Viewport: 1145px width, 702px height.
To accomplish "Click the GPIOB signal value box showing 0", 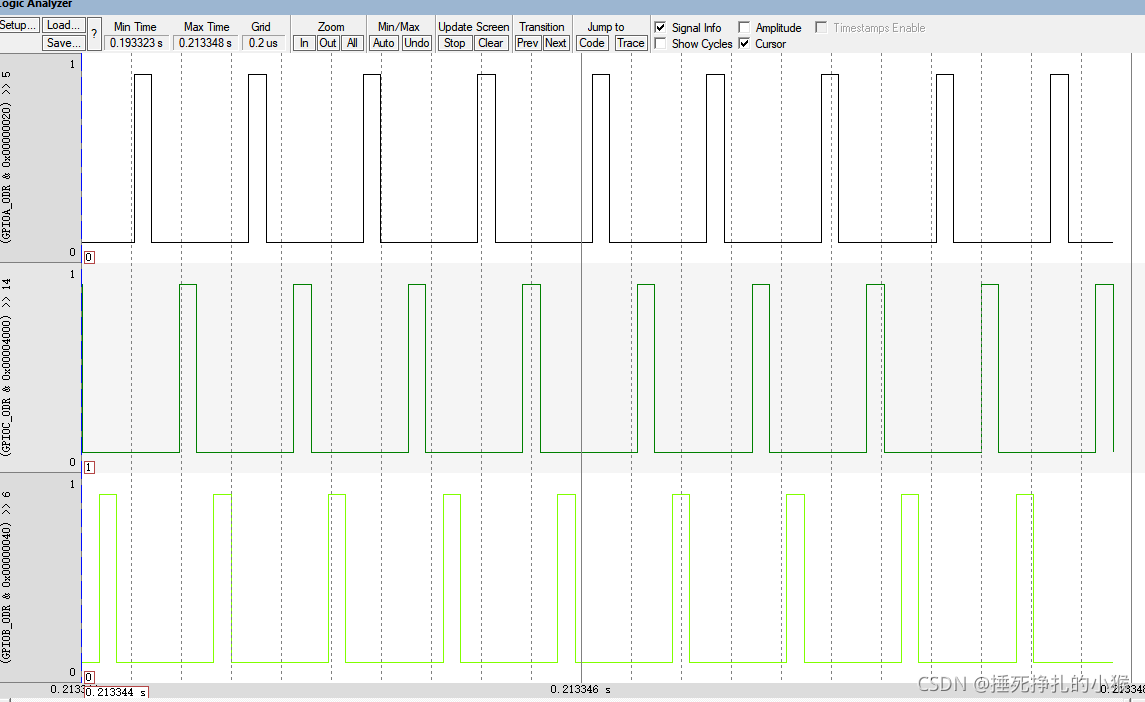I will tap(89, 677).
